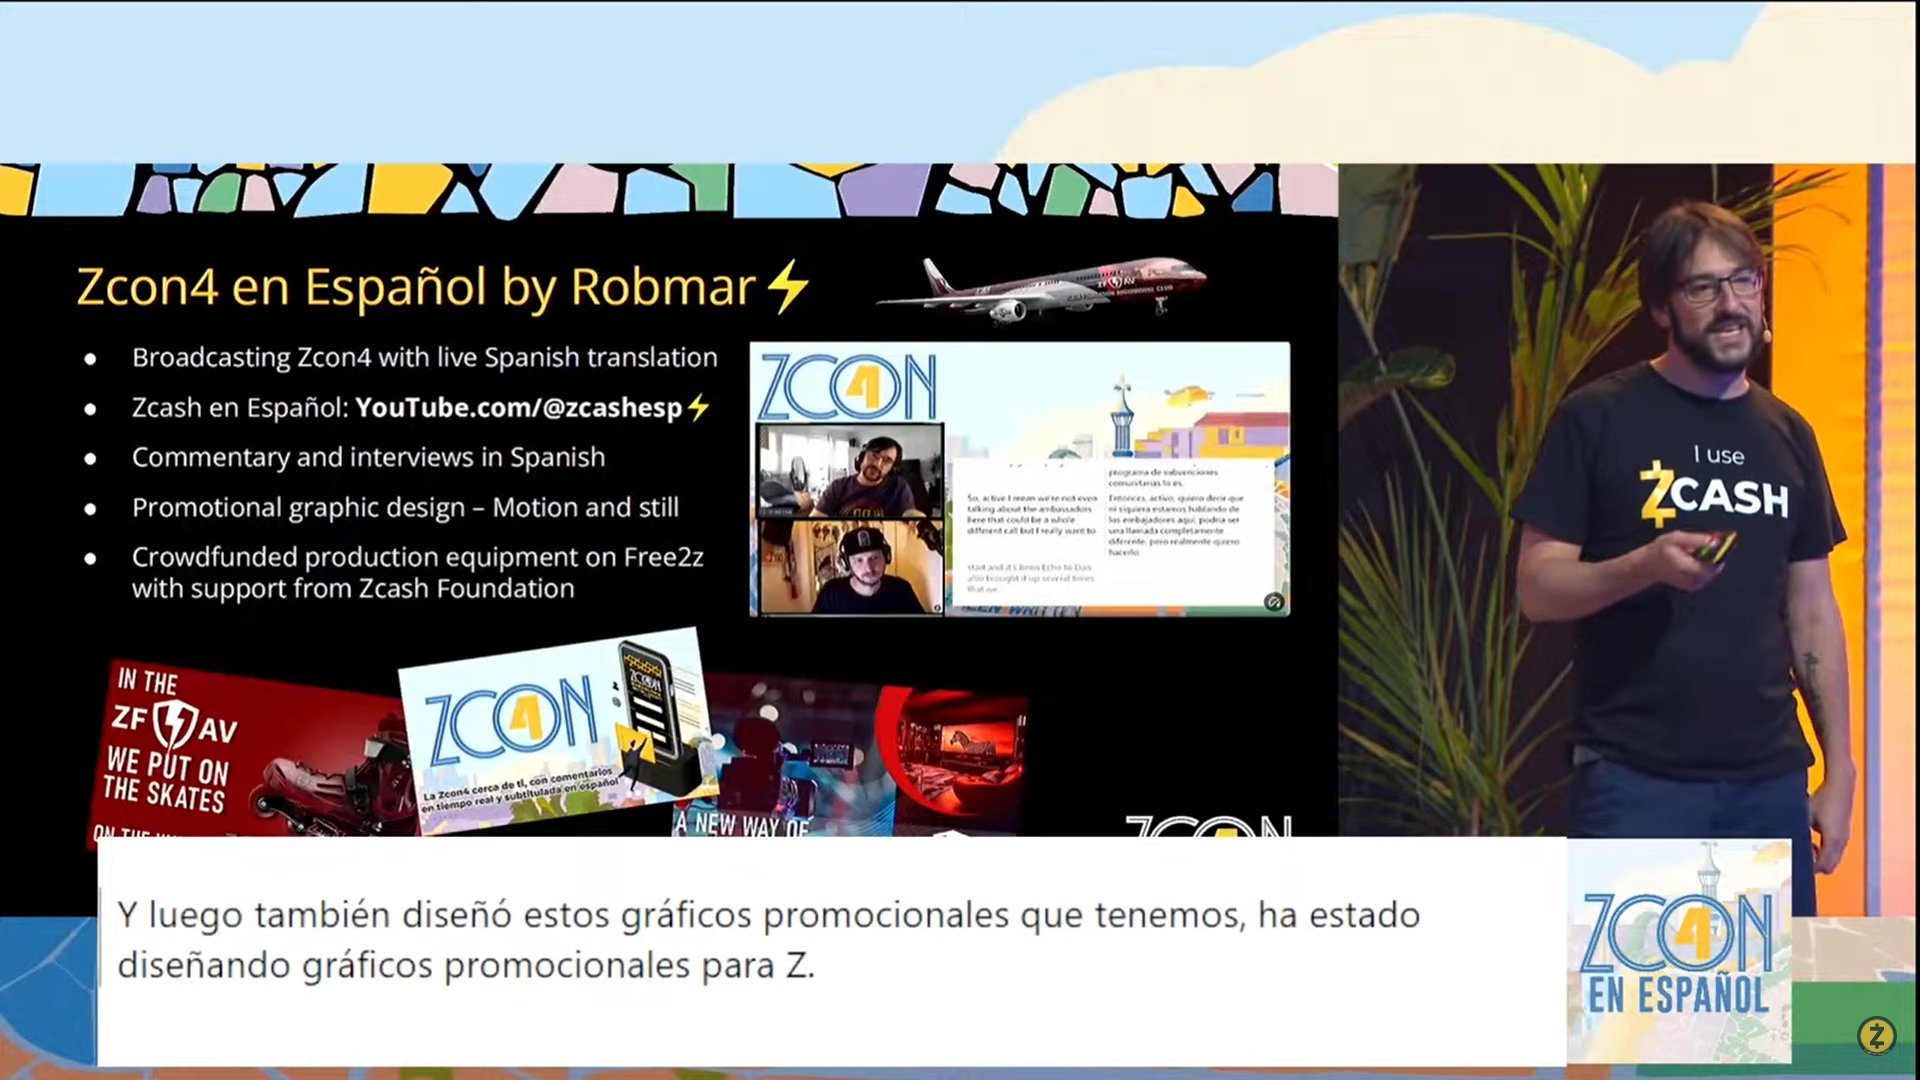Click the lightning bolt beside the Robmar title
The height and width of the screenshot is (1080, 1920).
789,286
